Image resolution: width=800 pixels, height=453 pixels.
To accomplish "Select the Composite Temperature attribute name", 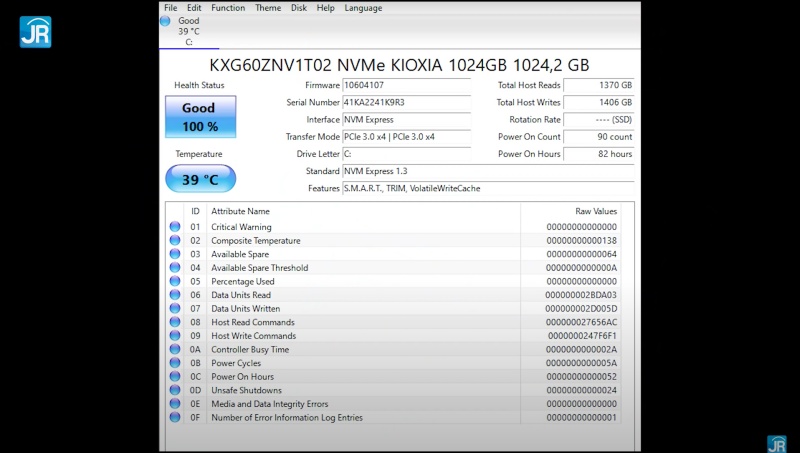I will coord(256,241).
